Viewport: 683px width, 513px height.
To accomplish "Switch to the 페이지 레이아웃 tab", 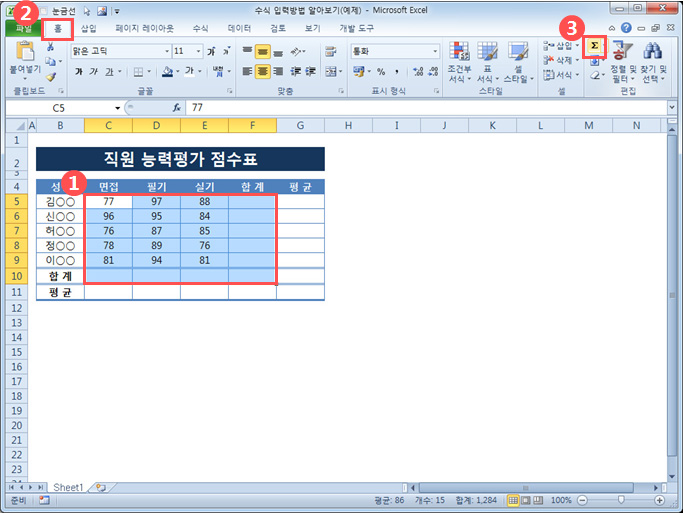I will click(144, 29).
